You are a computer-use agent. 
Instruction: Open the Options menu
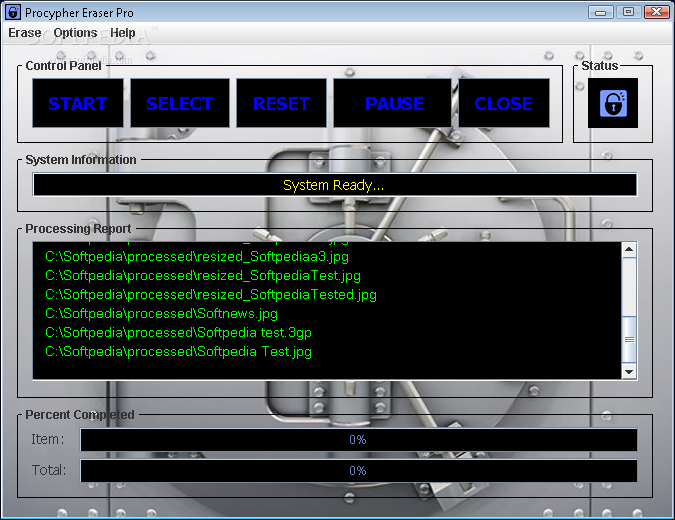click(75, 33)
